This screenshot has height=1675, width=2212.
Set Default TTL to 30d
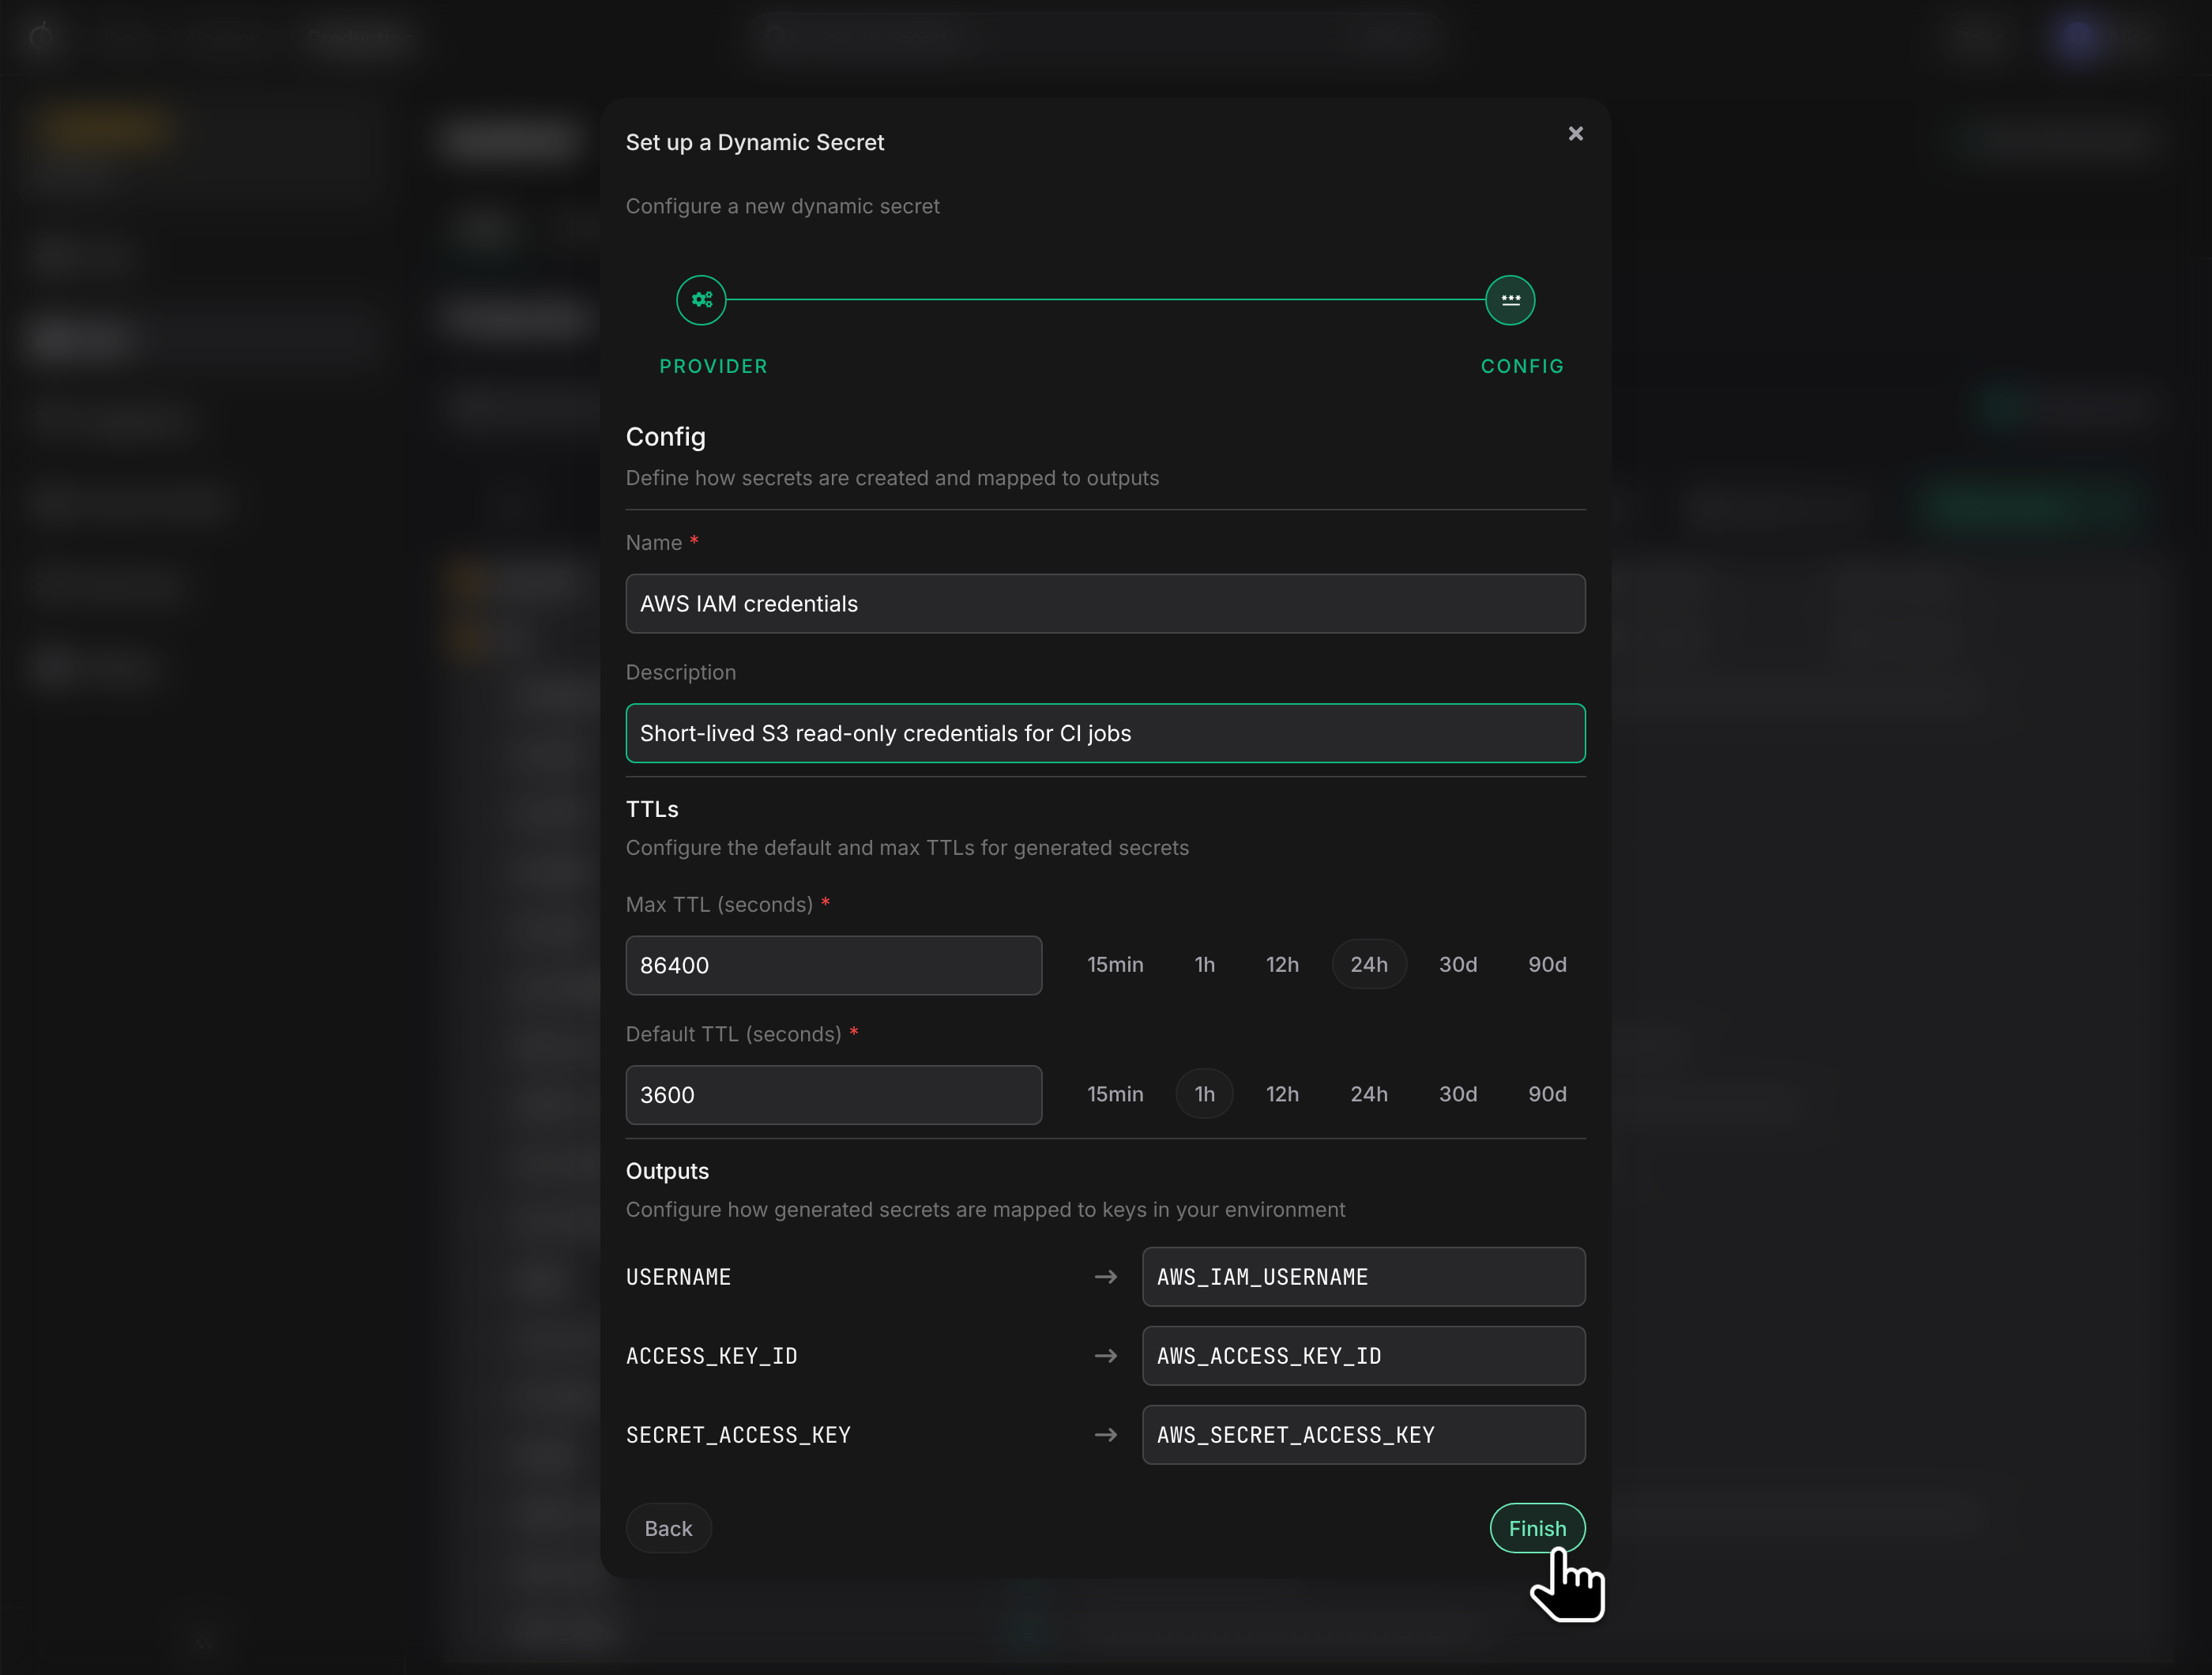(1457, 1094)
